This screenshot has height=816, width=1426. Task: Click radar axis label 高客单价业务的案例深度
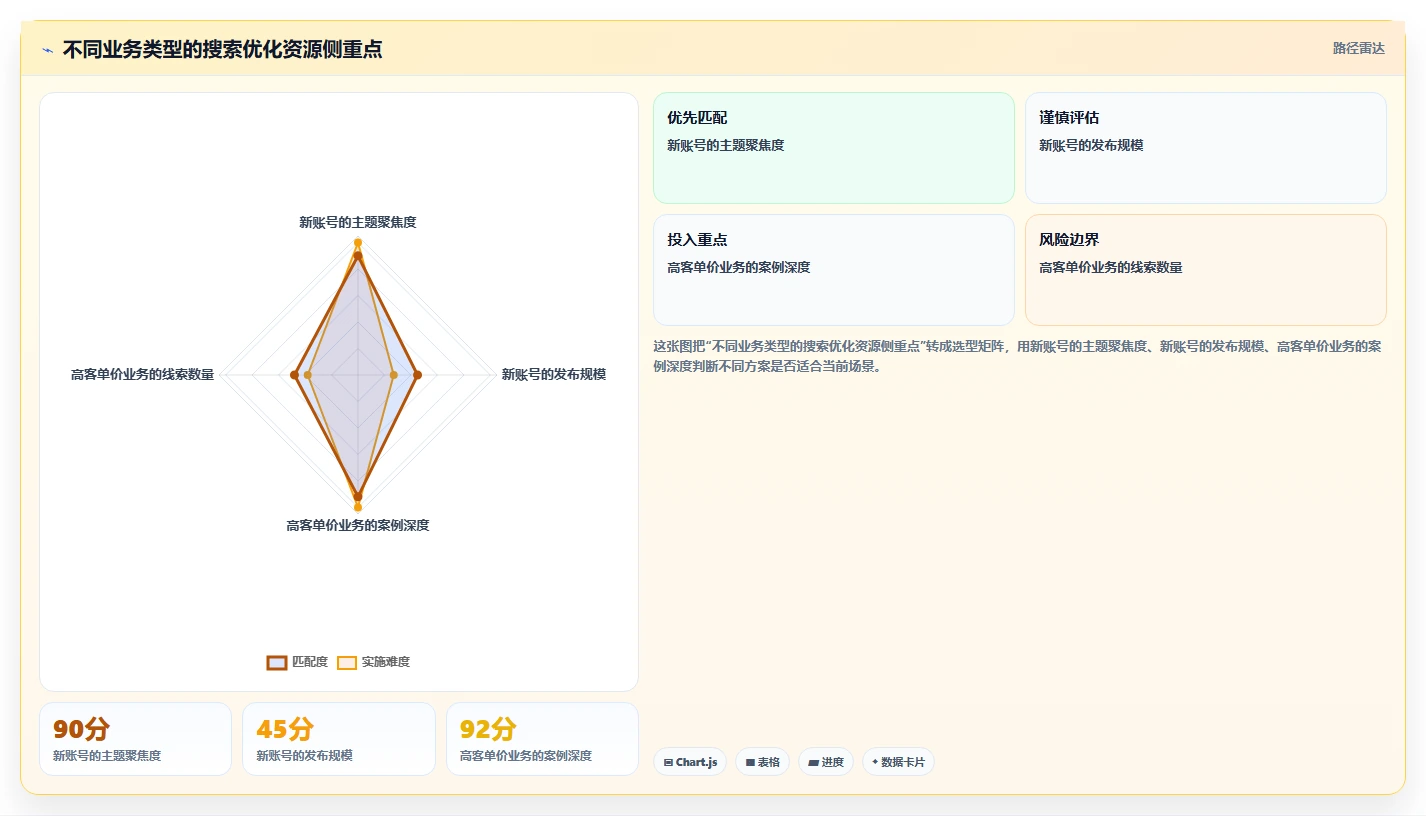coord(358,525)
